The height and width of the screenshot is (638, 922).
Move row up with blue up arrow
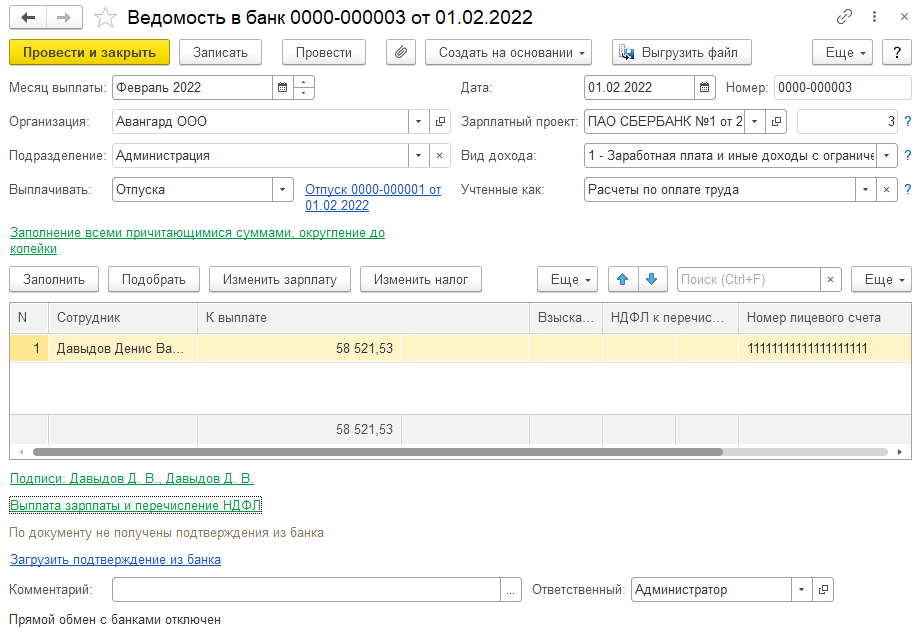623,279
